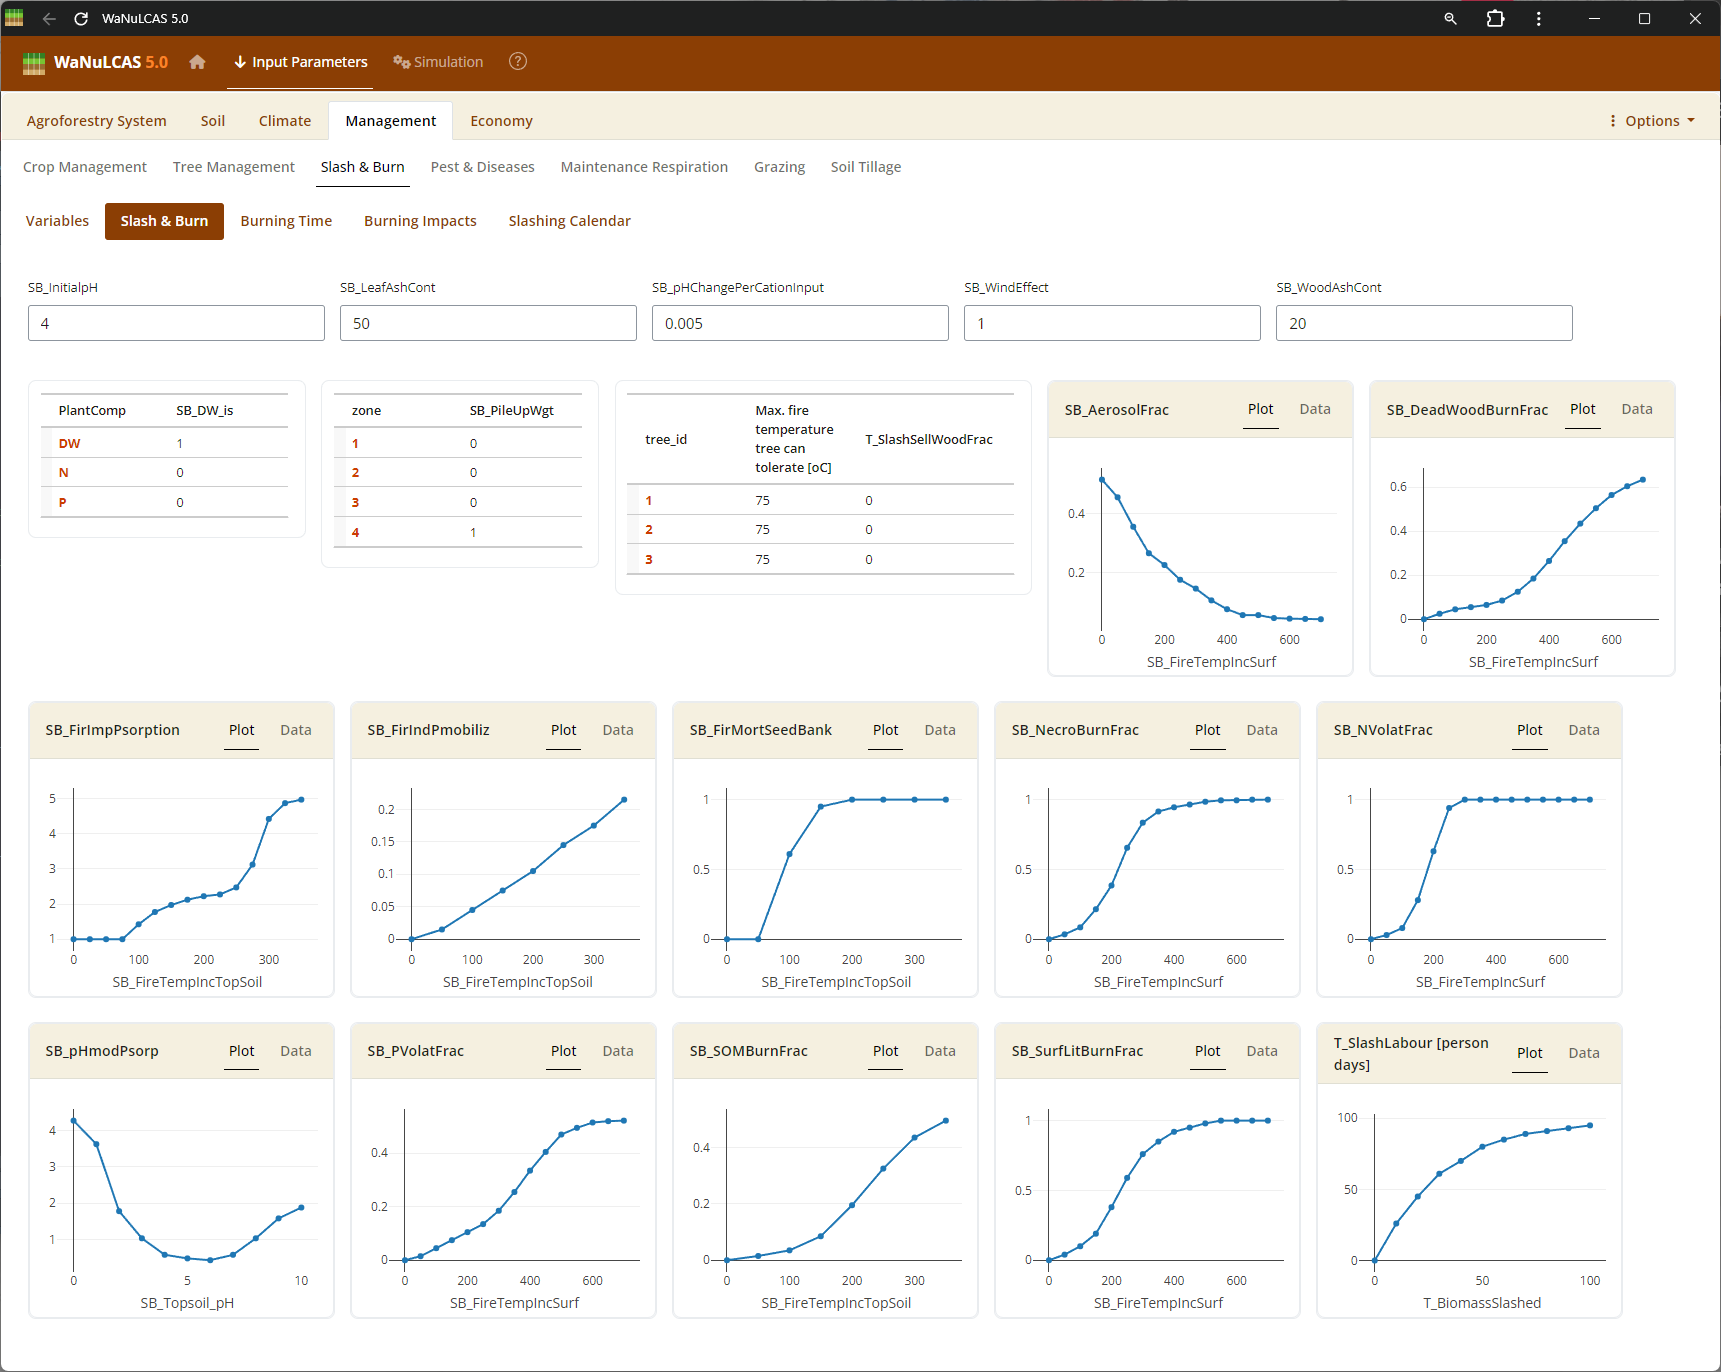
Task: Open the extensions puzzle icon
Action: tap(1495, 18)
